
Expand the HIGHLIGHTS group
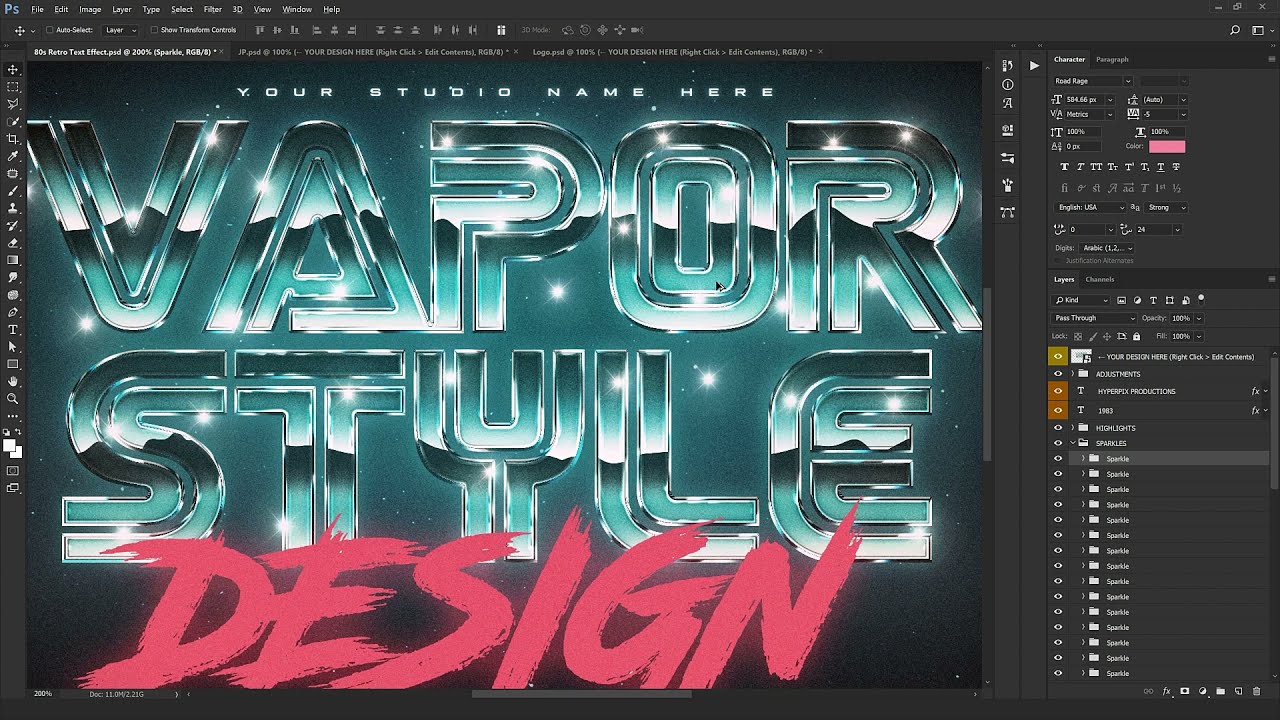tap(1073, 428)
